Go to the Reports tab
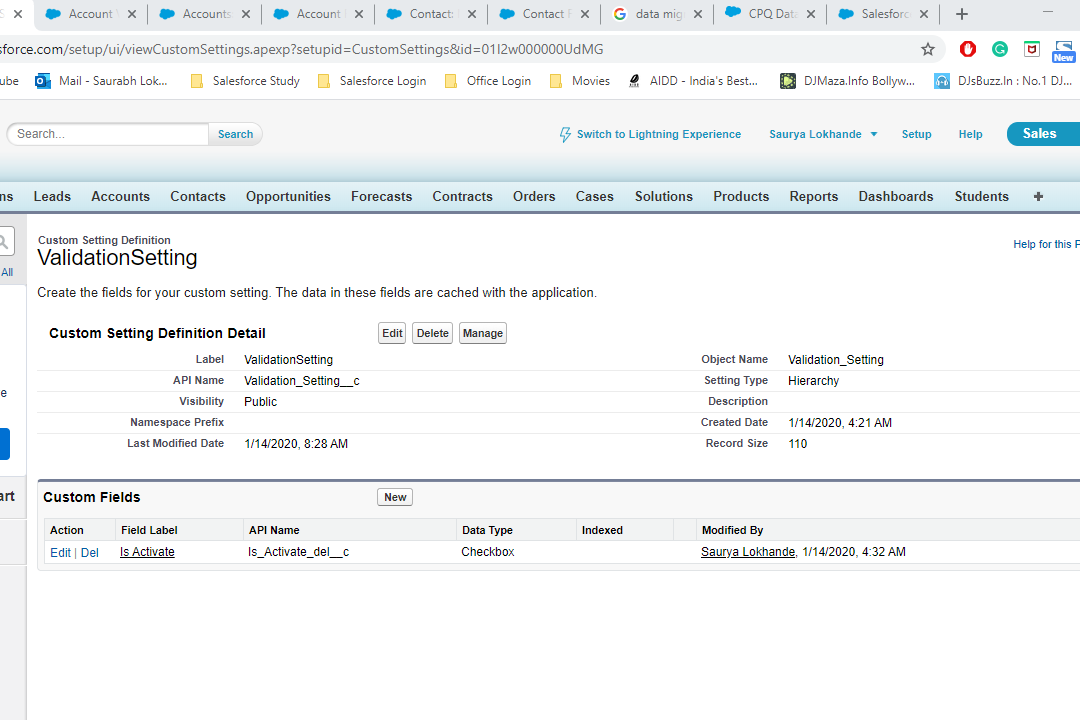The height and width of the screenshot is (720, 1080). point(813,196)
